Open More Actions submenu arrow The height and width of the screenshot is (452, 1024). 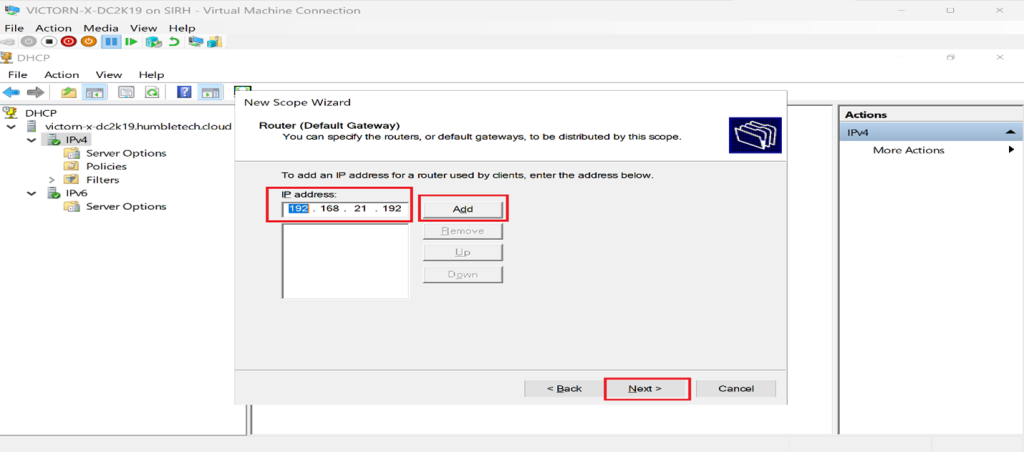[1011, 150]
